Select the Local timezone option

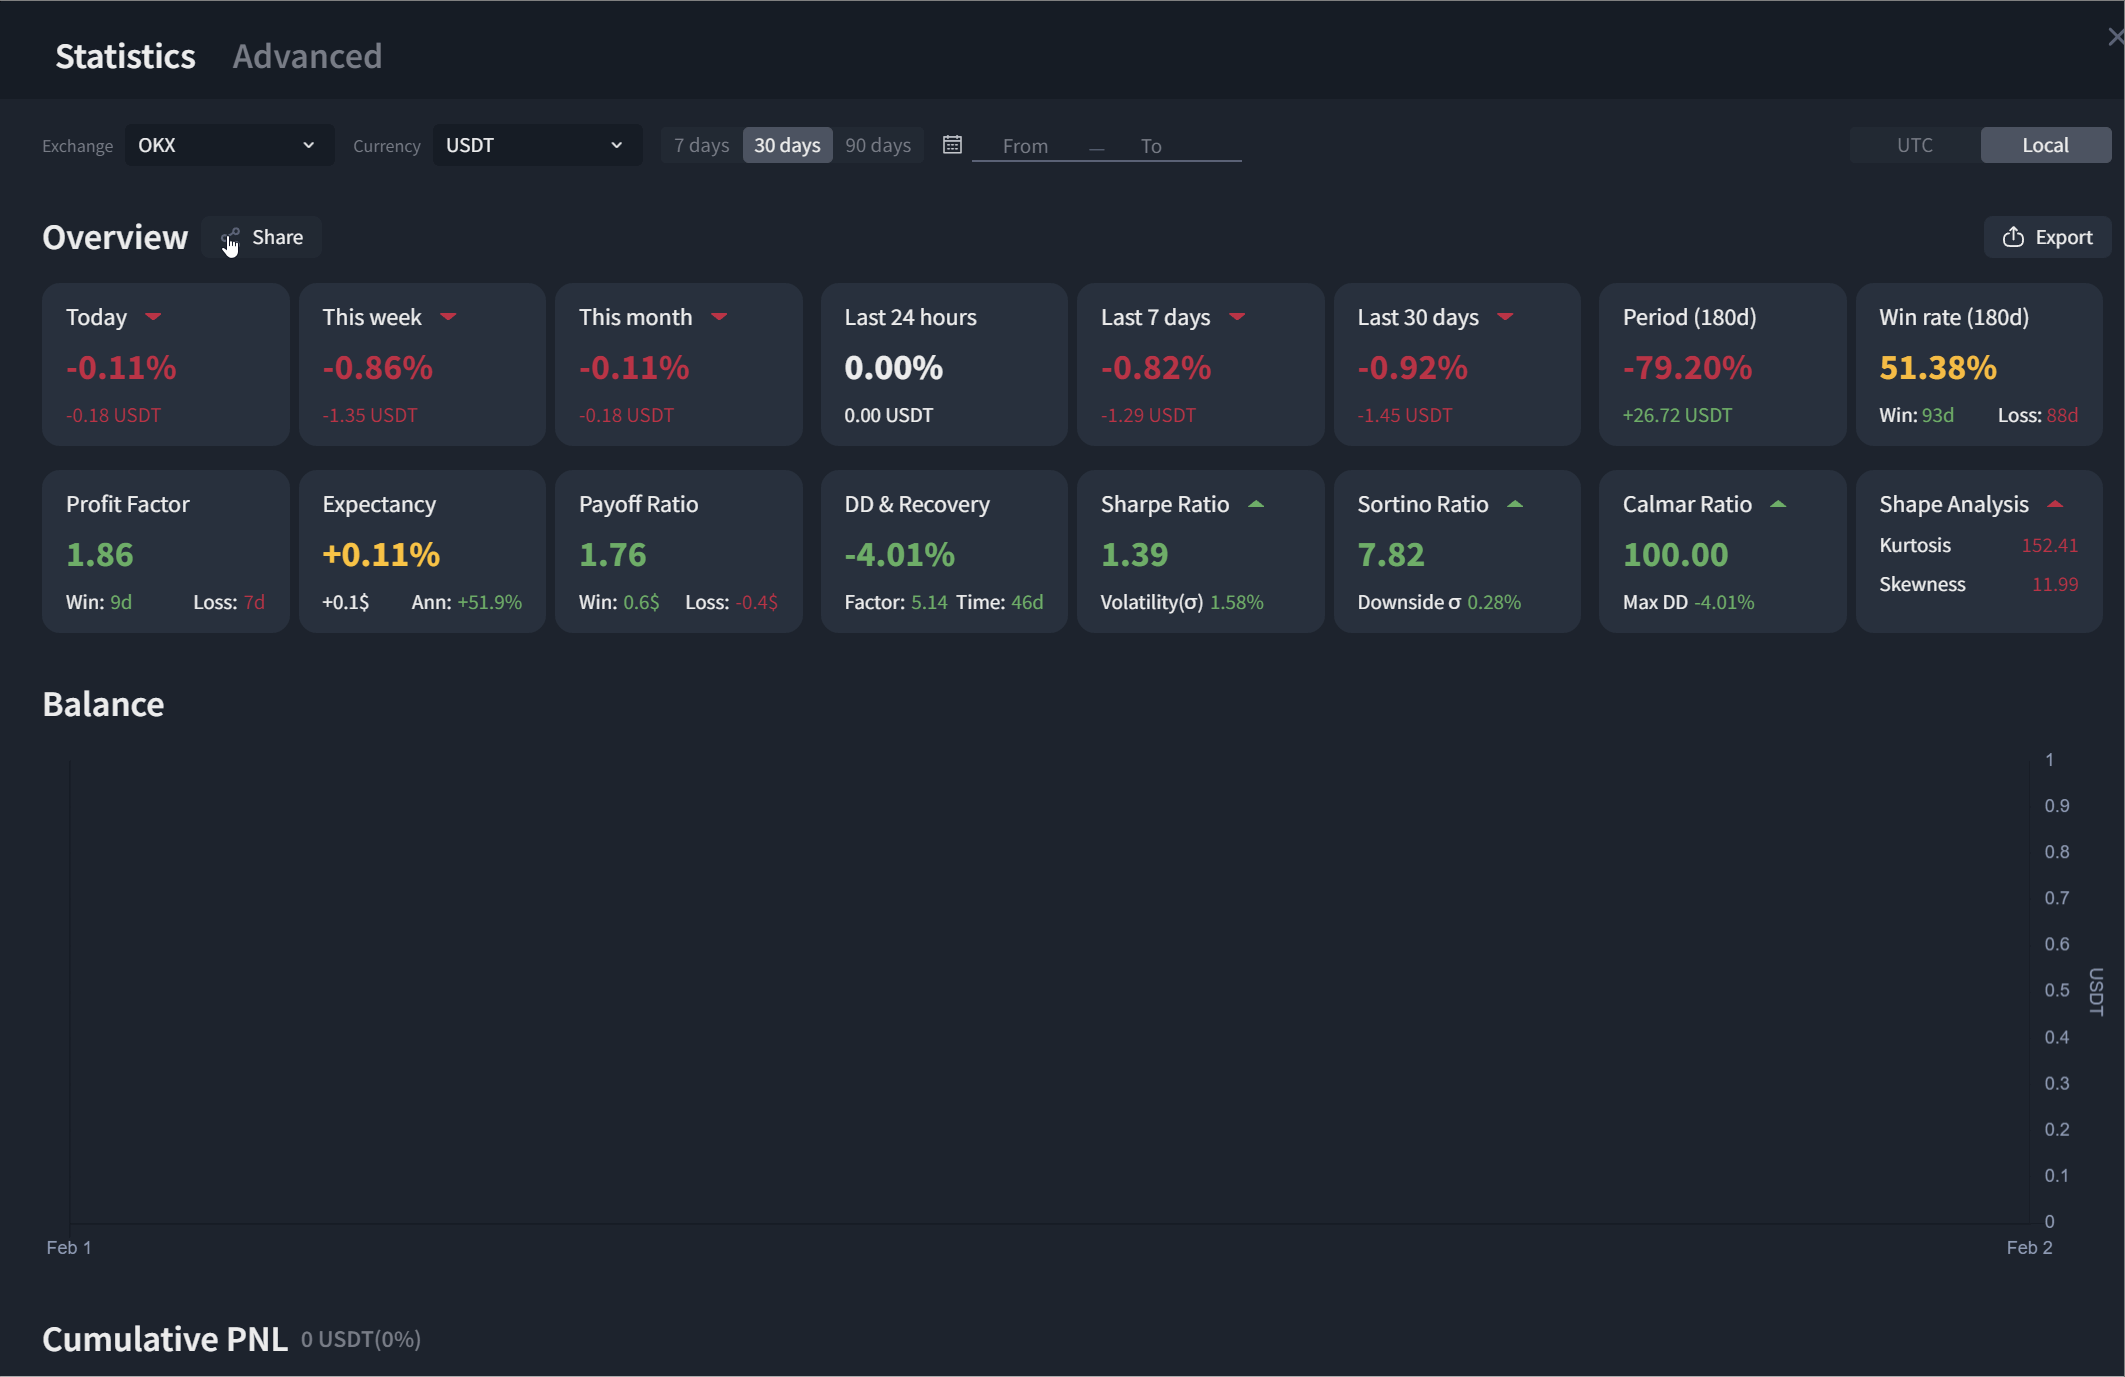pyautogui.click(x=2045, y=145)
